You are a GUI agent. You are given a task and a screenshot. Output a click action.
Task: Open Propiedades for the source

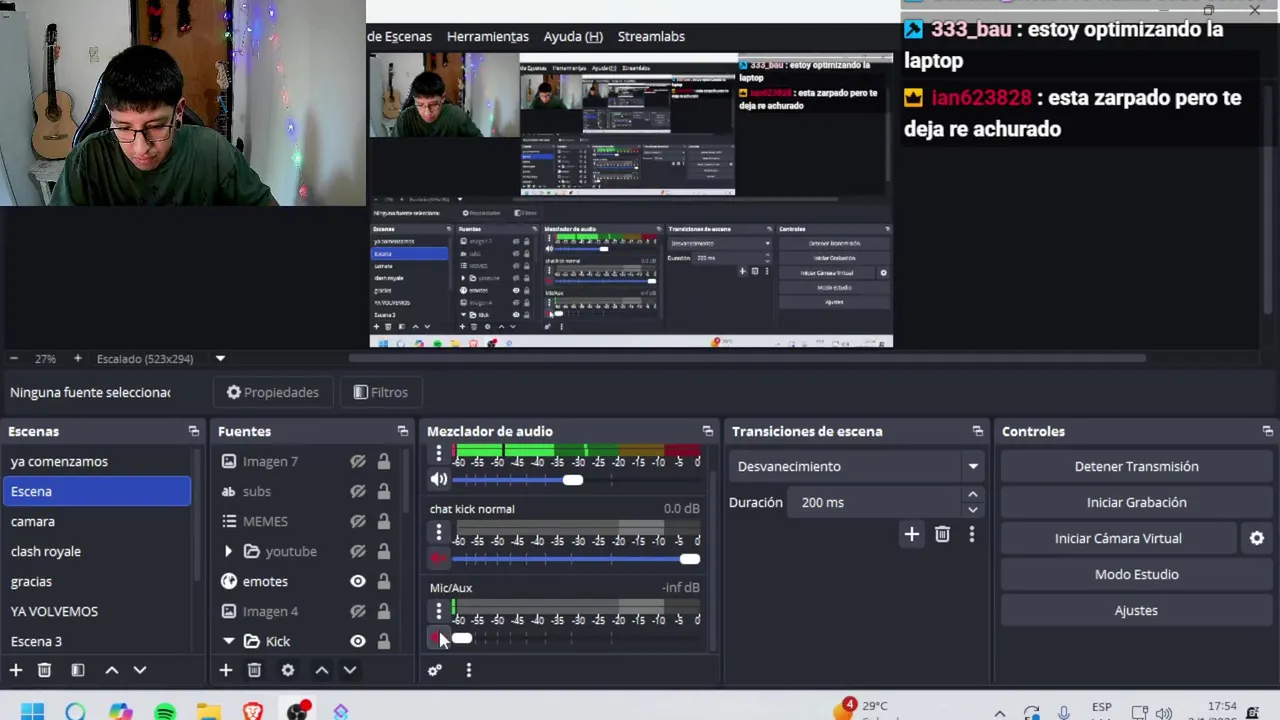273,392
